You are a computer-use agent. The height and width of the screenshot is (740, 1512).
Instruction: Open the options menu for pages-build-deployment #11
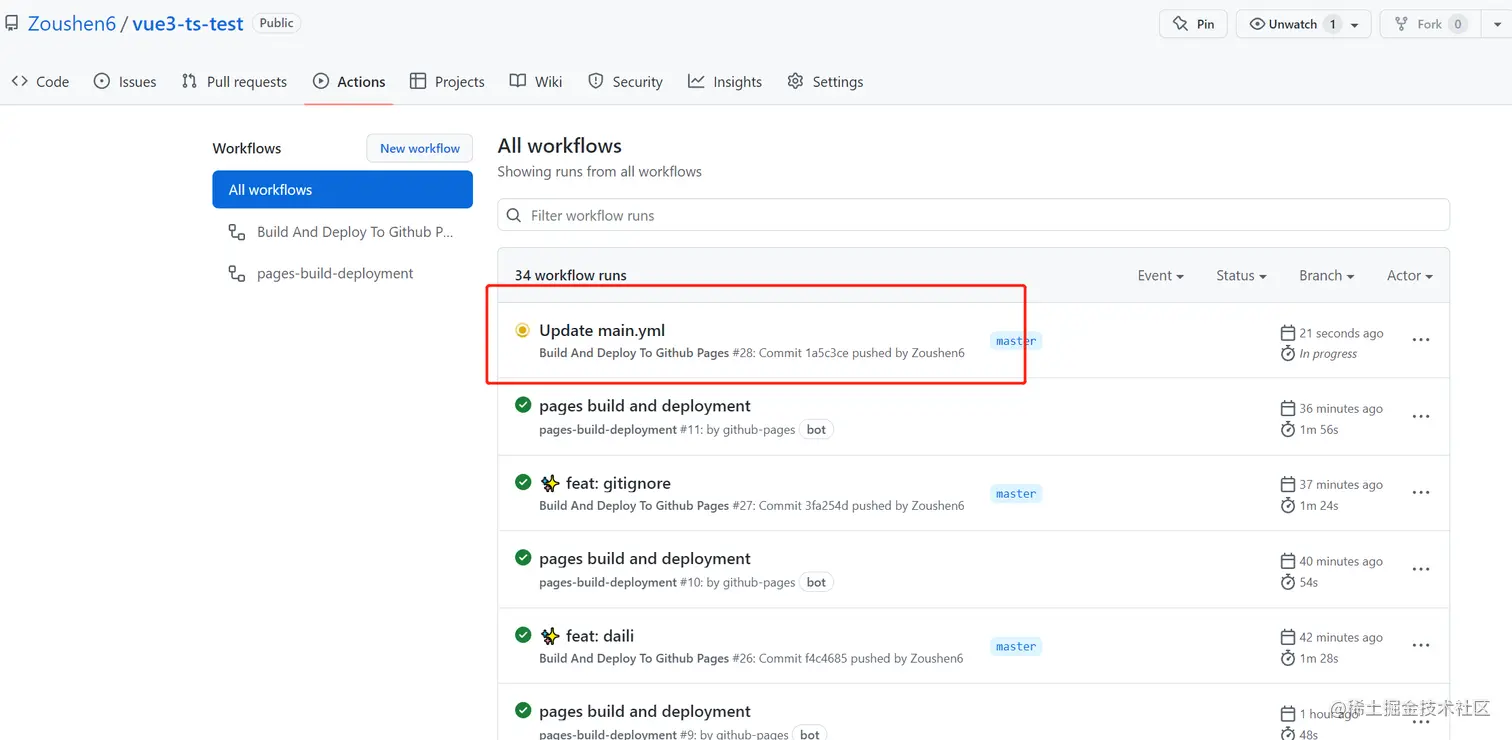[1420, 416]
